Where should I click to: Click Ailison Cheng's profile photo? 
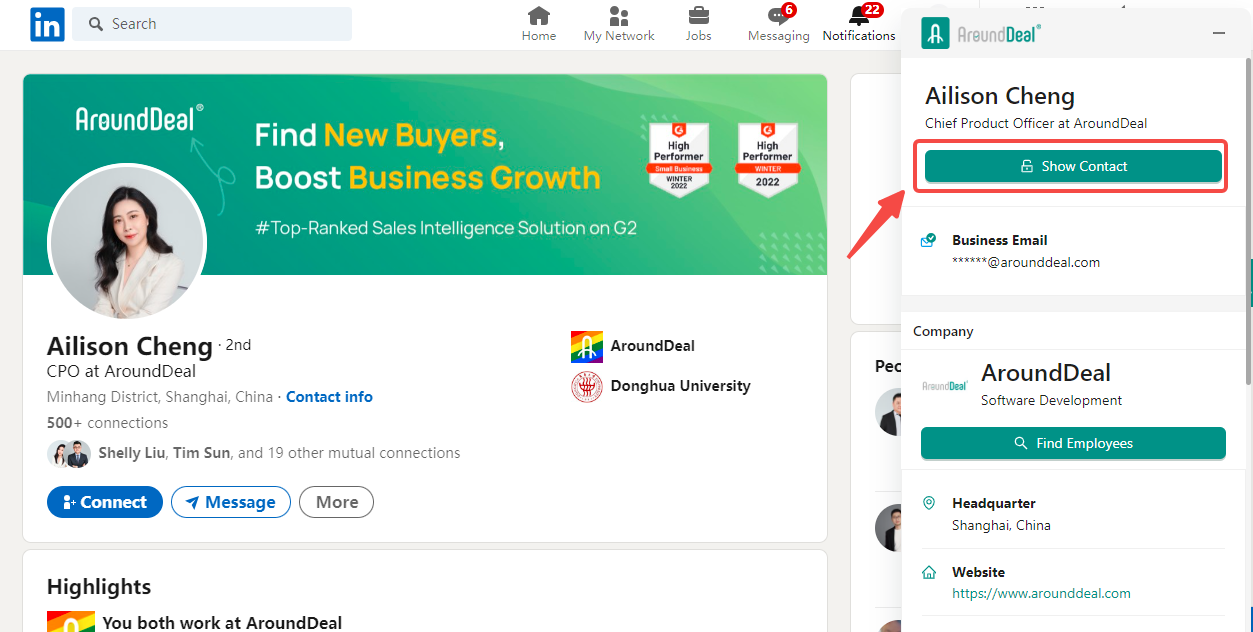coord(127,243)
